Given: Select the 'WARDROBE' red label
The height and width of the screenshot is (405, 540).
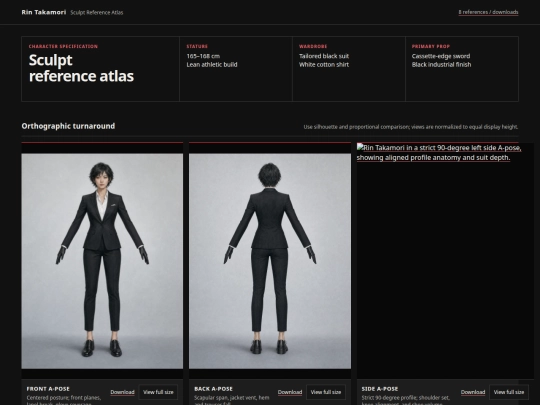Looking at the screenshot, I should tap(313, 46).
